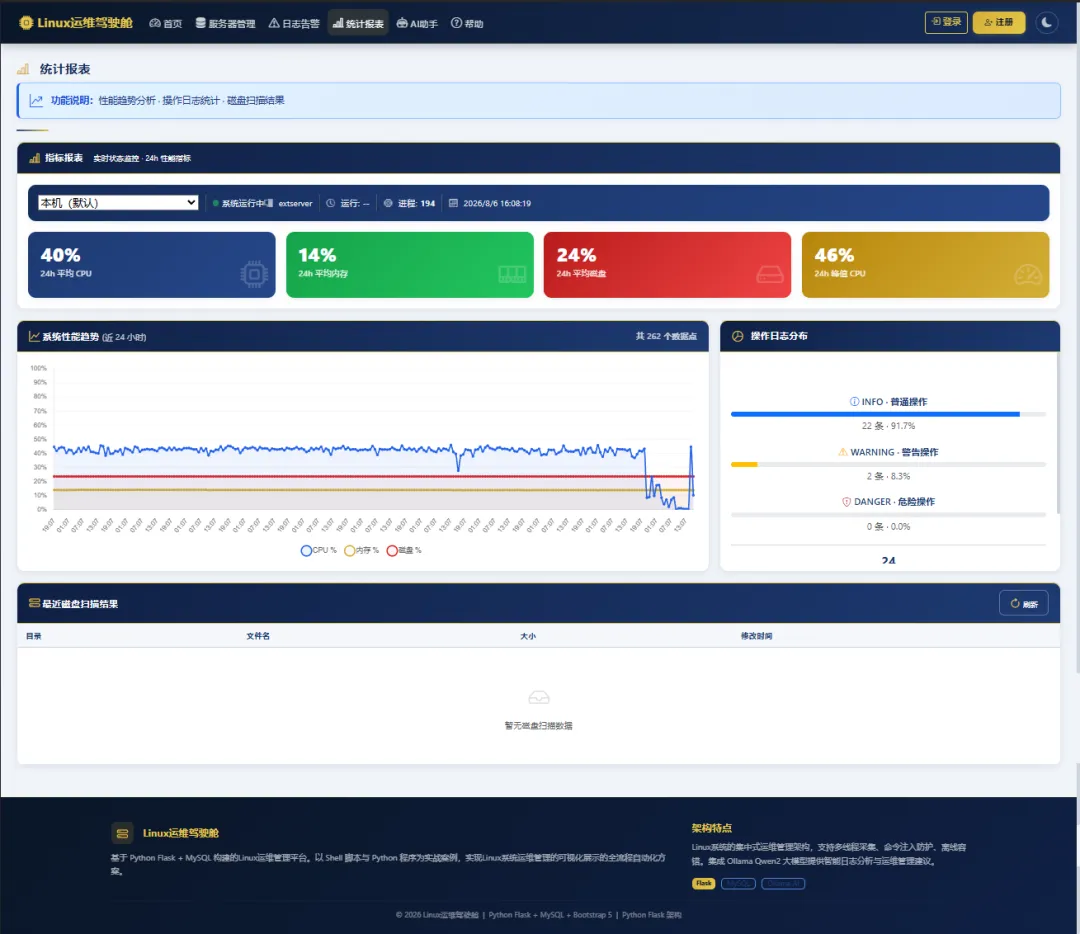Click the green 系统运行中 status dot

(216, 203)
